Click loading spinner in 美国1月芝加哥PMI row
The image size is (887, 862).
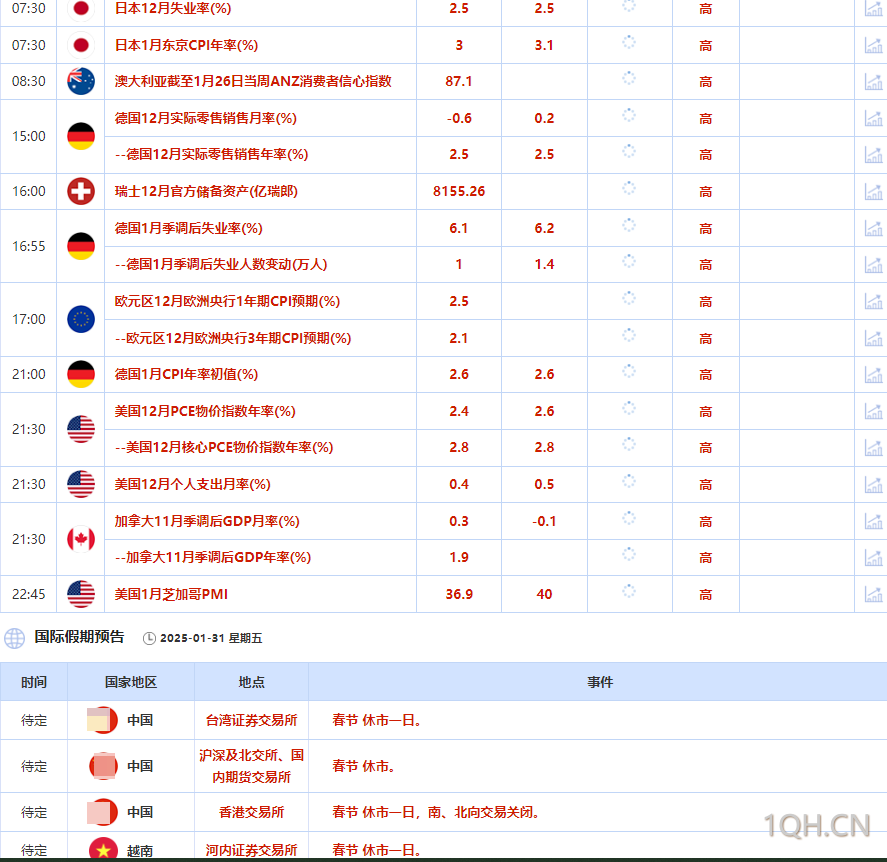629,592
